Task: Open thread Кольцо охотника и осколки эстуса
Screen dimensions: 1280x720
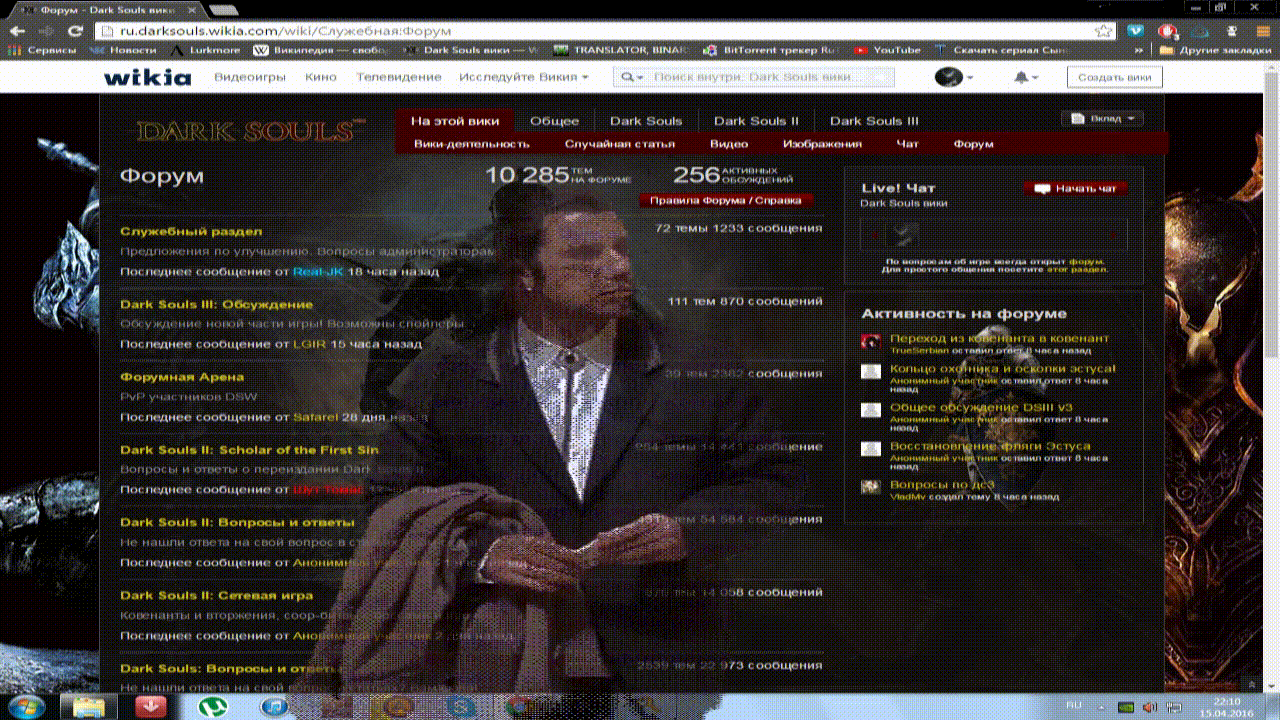Action: [1003, 369]
